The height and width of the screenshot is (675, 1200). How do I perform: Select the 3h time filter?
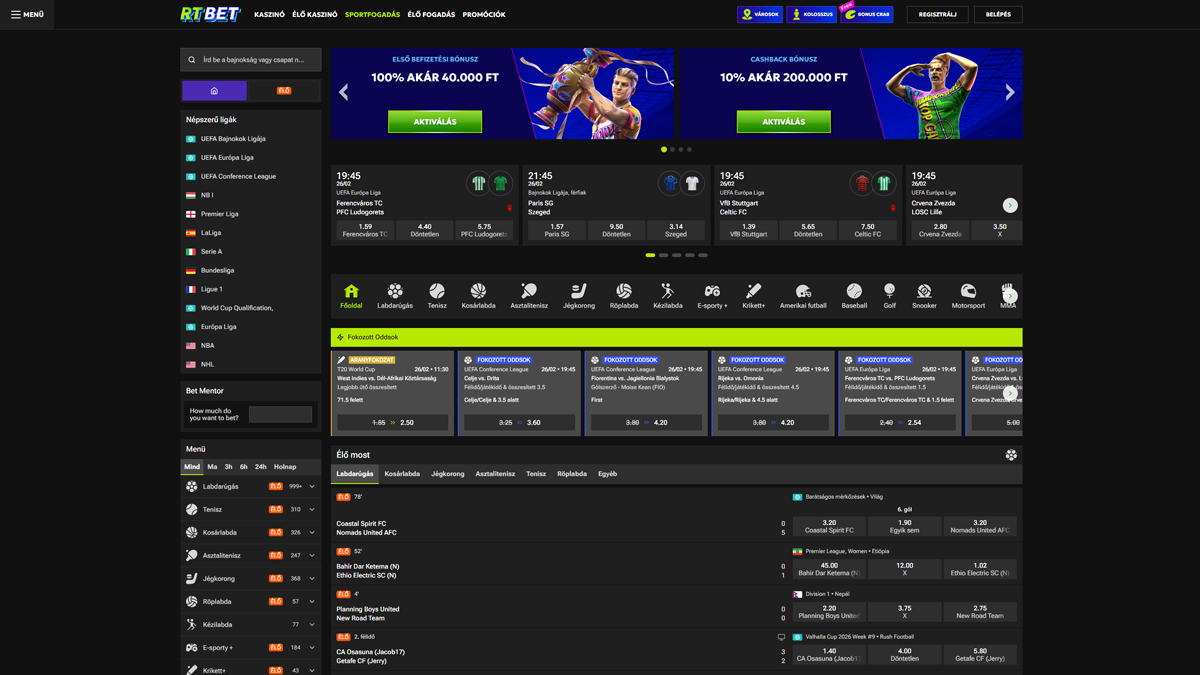pyautogui.click(x=228, y=467)
